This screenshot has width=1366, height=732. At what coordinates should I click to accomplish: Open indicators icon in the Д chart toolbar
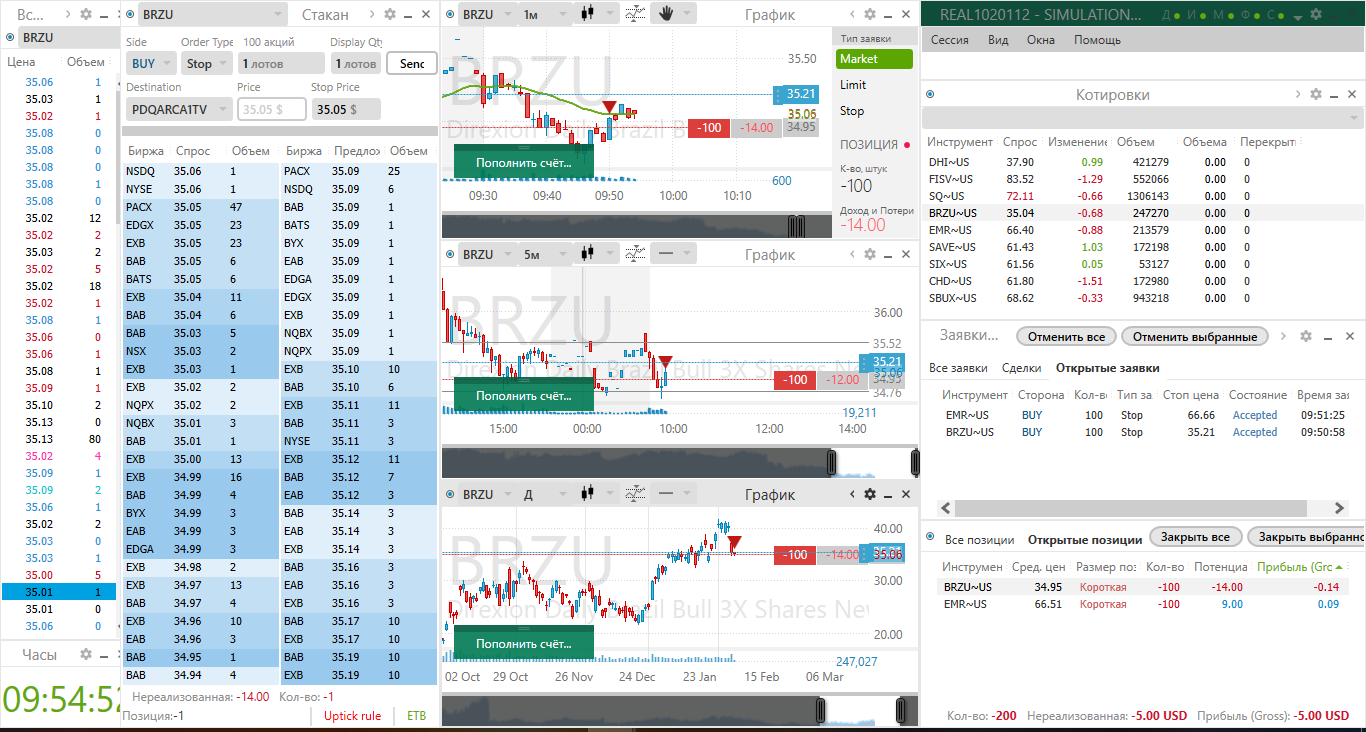(x=635, y=494)
